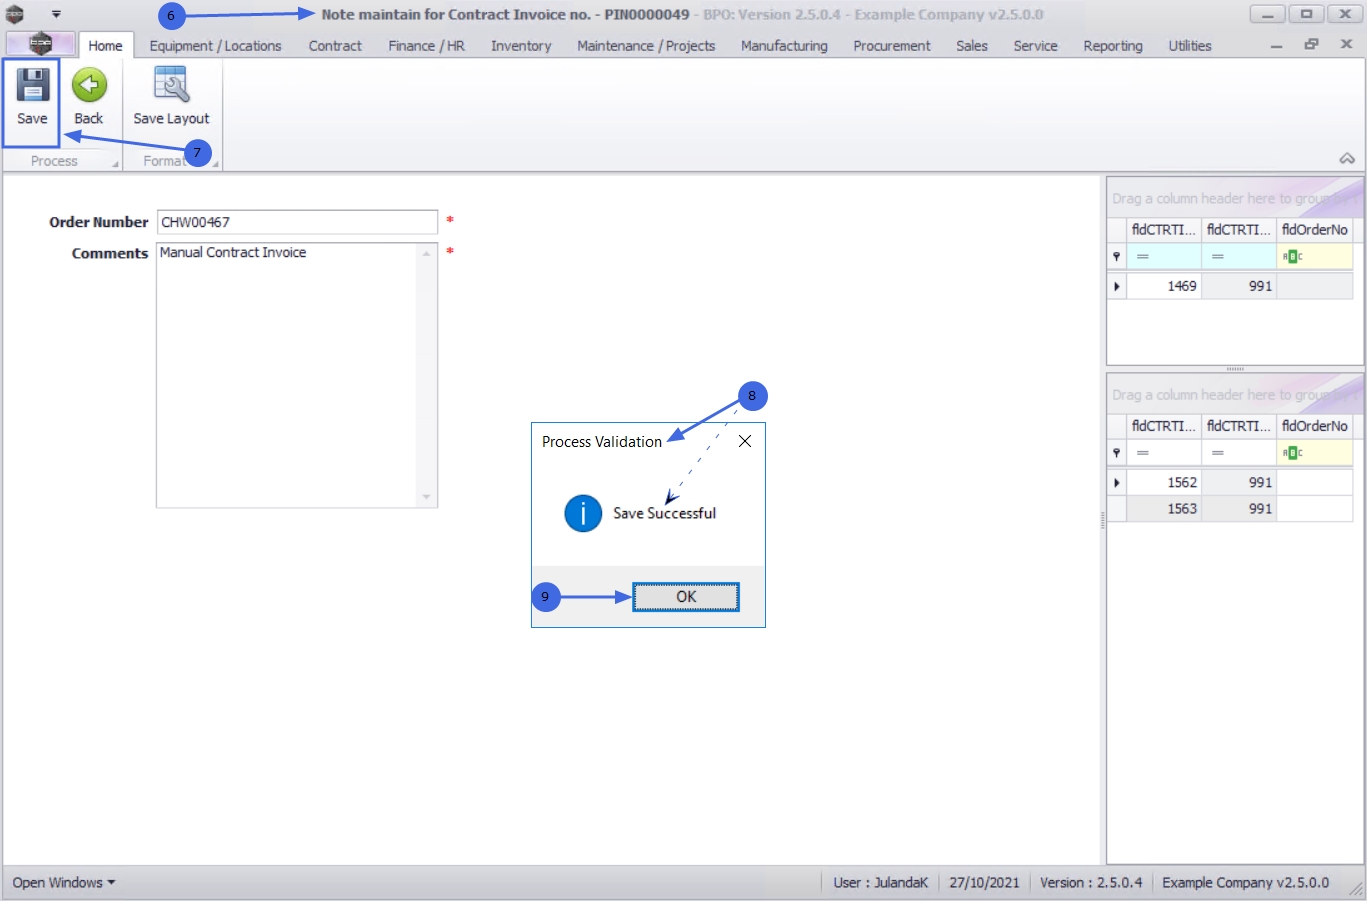Click 'Version : 2.5.0.4' in the status bar
The width and height of the screenshot is (1367, 901).
(x=1091, y=883)
